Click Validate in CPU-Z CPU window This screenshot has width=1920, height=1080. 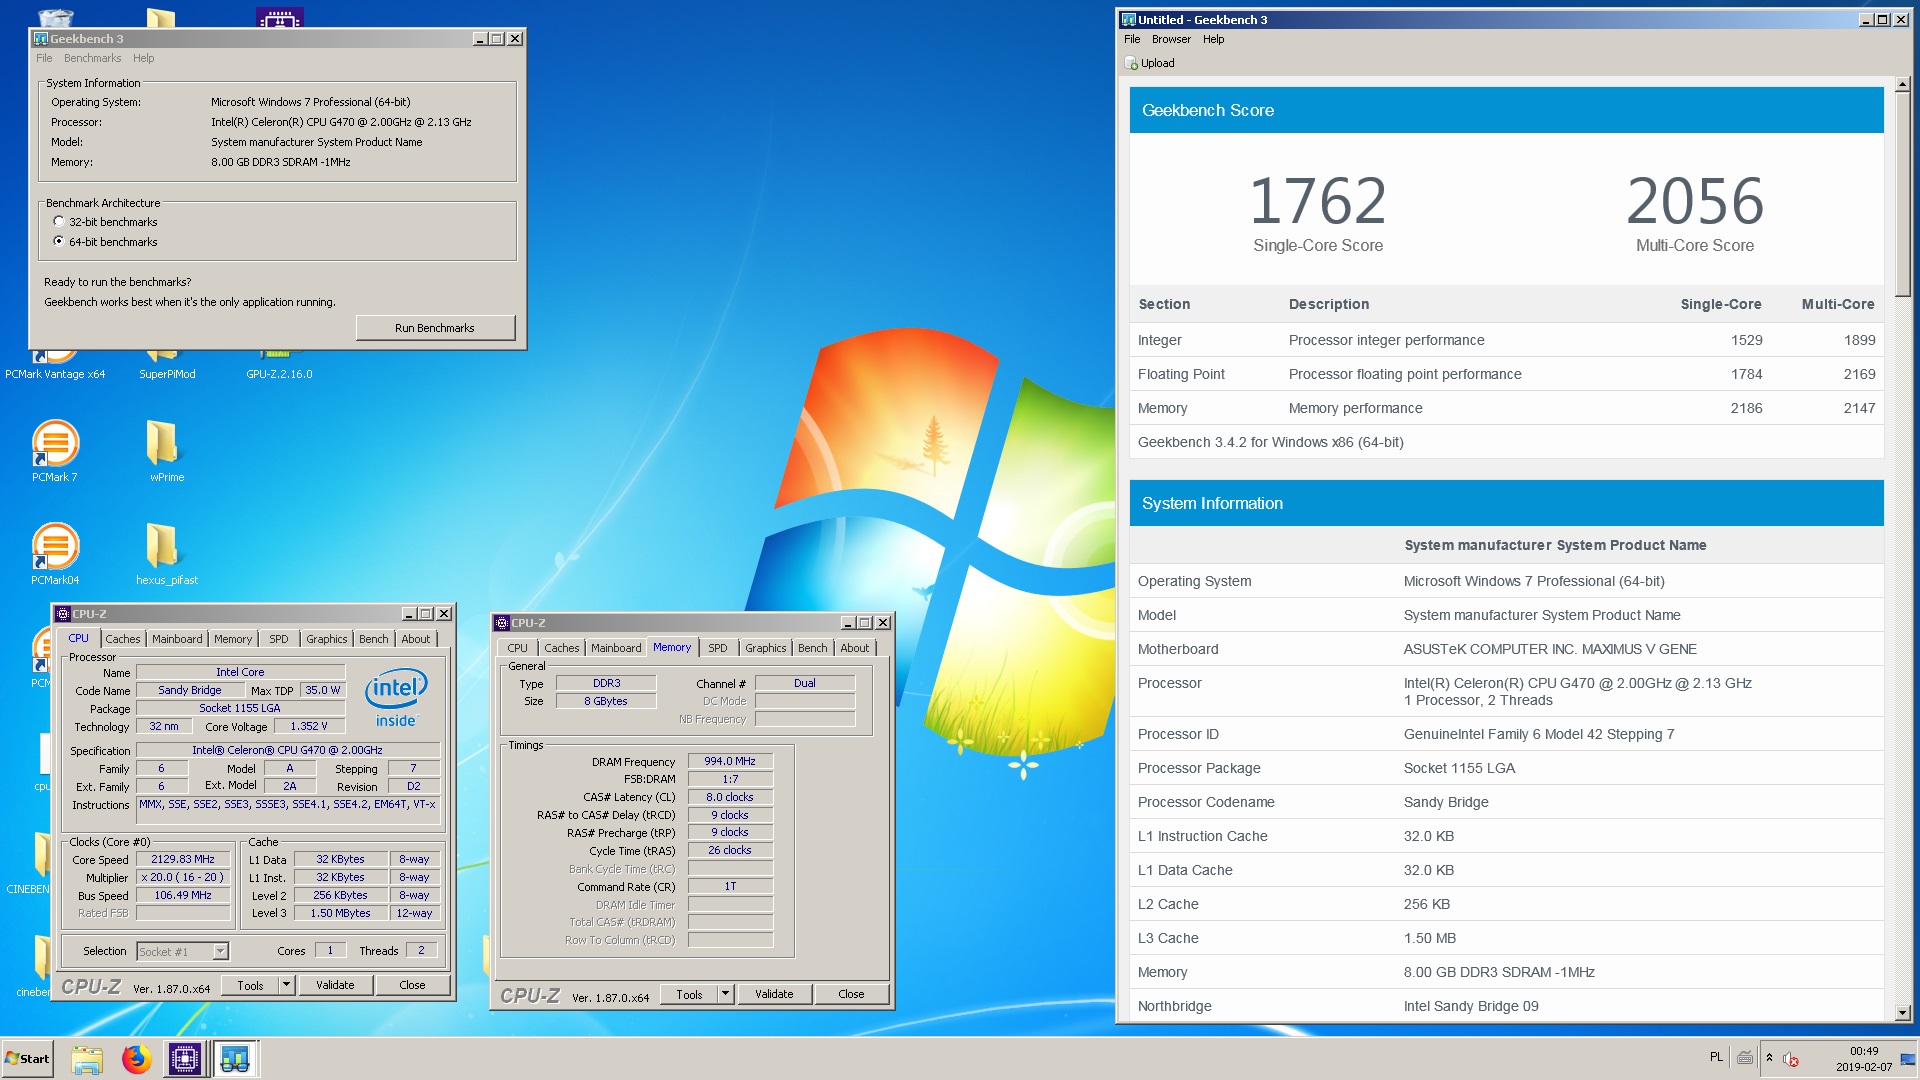(335, 985)
